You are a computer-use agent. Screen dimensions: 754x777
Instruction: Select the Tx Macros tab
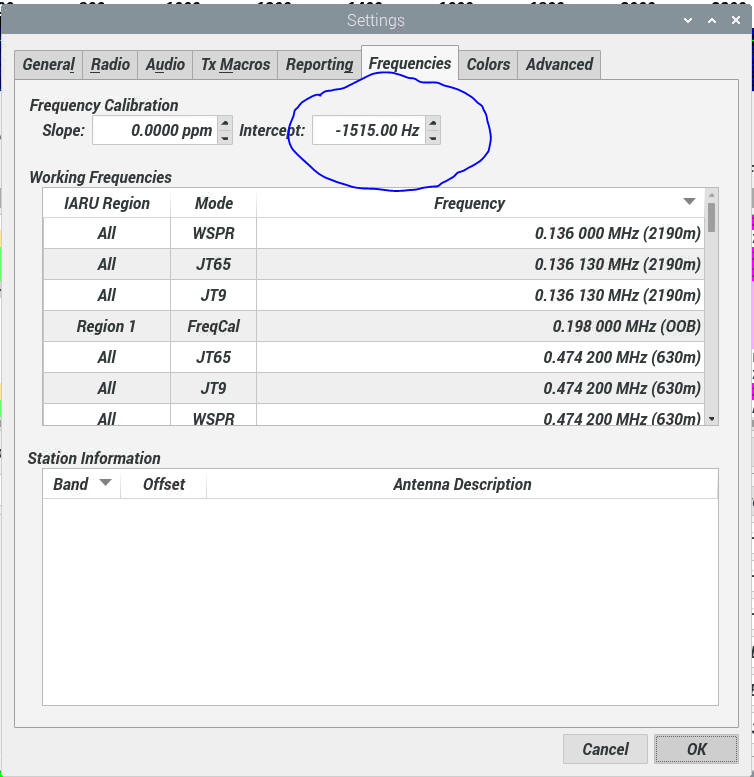click(235, 64)
